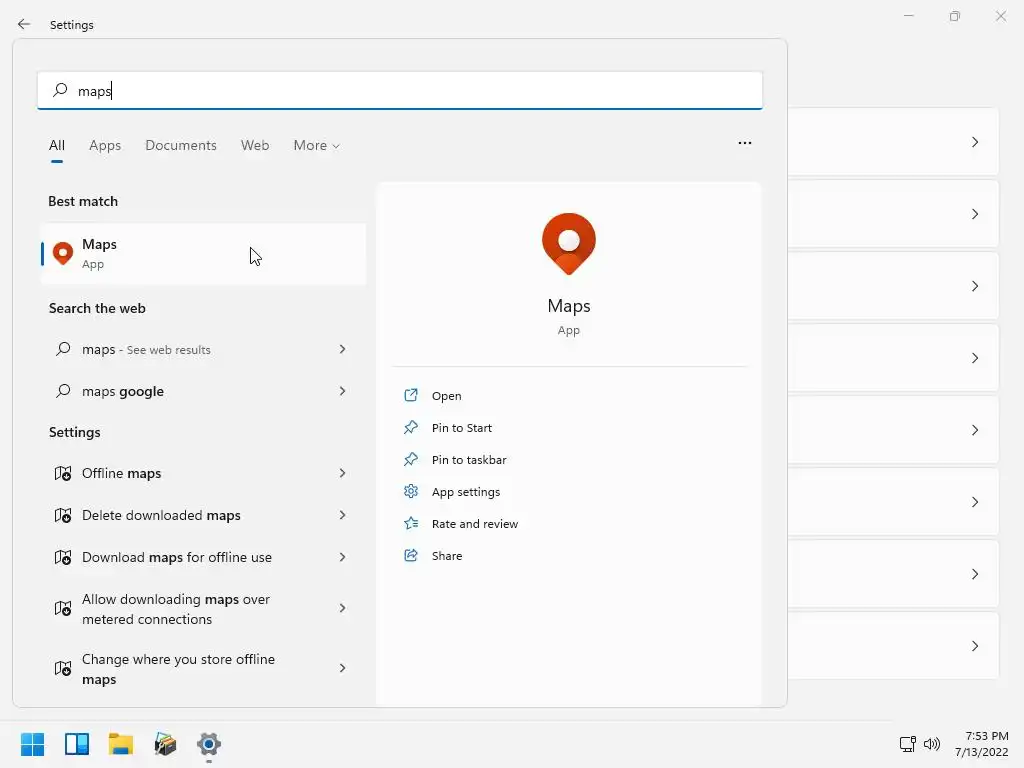
Task: Expand the 'maps google' suggestion chevron
Action: click(342, 391)
